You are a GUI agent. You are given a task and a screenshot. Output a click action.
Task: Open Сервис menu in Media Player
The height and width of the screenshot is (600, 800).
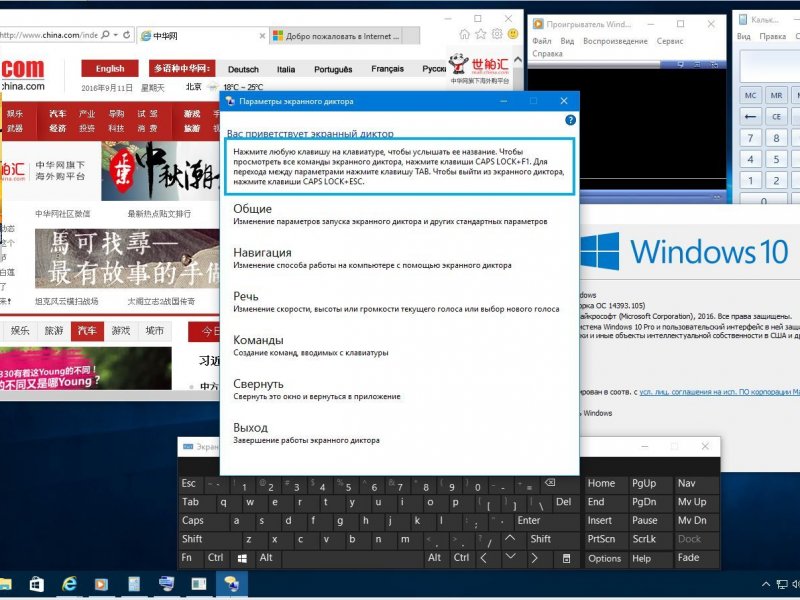669,41
